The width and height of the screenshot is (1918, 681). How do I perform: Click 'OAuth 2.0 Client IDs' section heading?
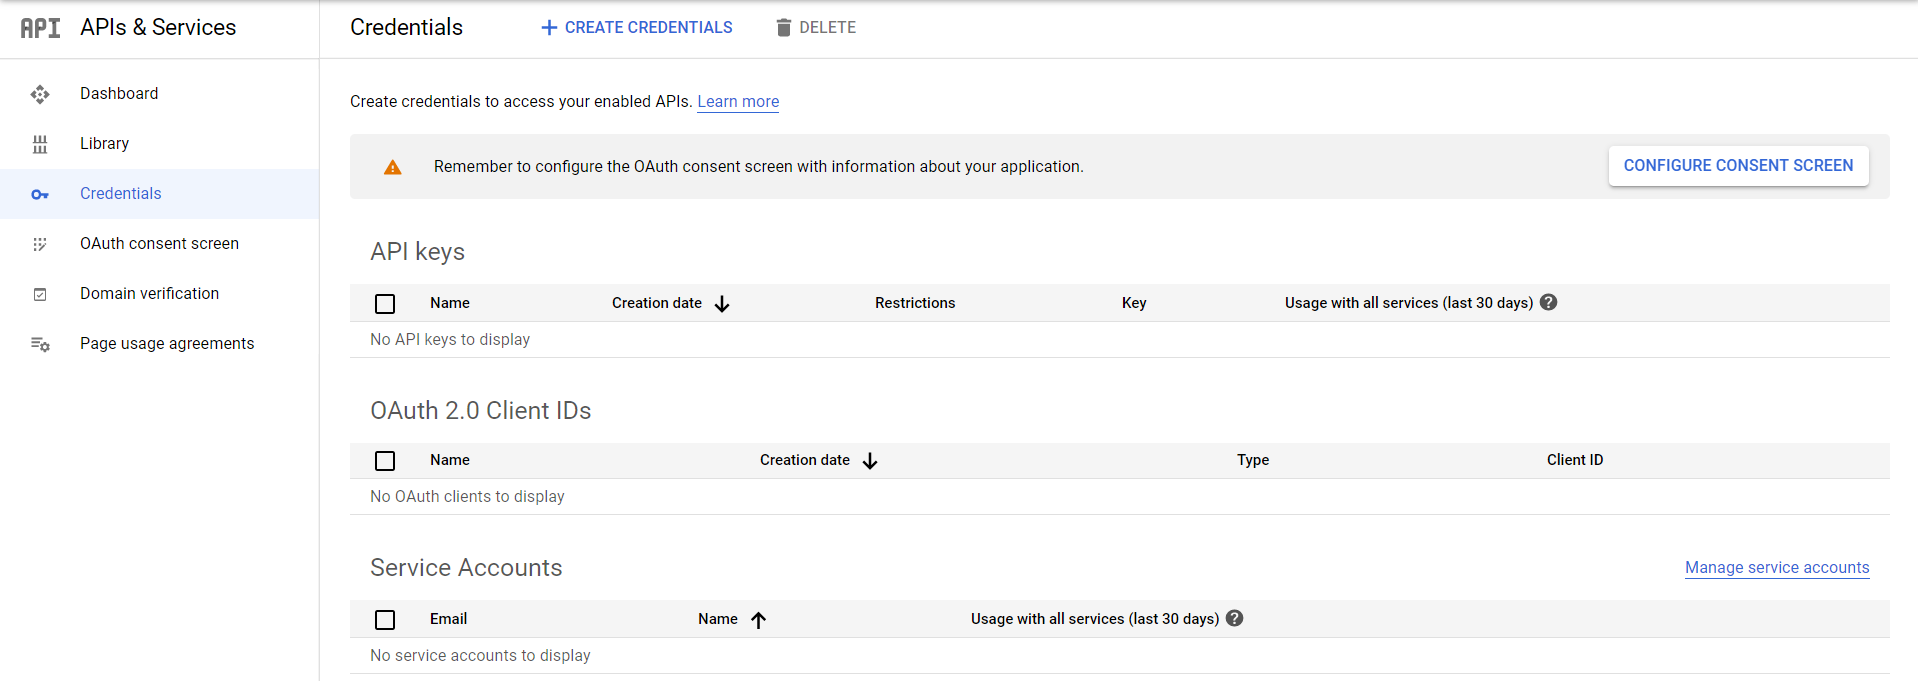(x=481, y=411)
